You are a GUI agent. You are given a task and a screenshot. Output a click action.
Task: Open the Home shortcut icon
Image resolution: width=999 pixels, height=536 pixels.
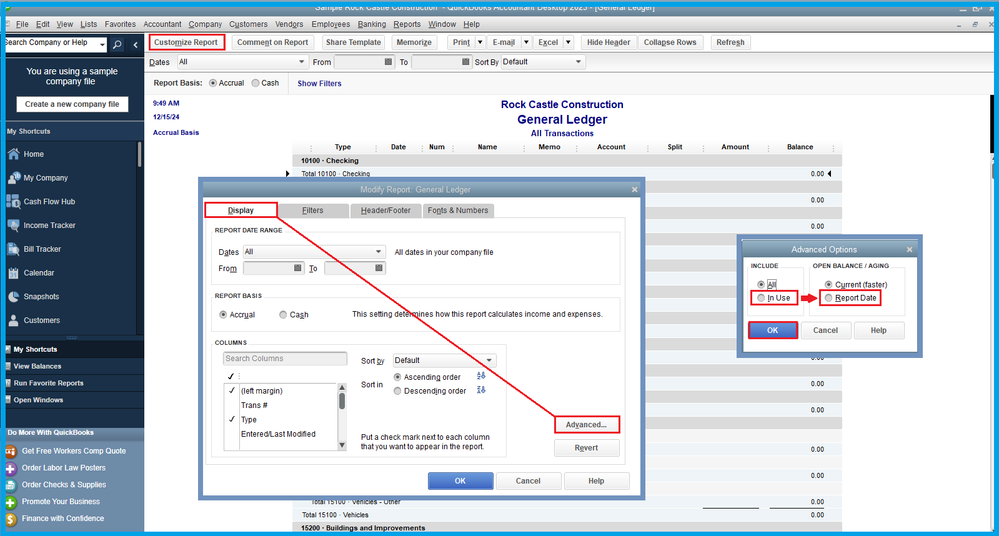pos(13,154)
